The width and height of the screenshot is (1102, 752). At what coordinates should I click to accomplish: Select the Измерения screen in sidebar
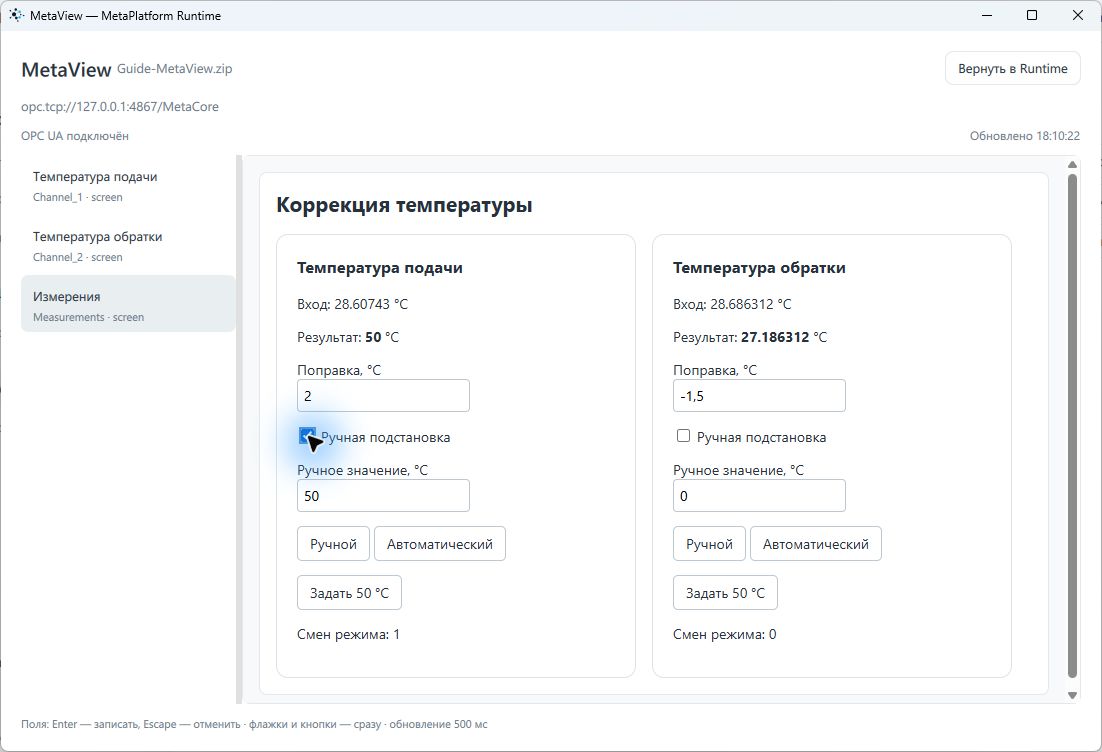click(128, 304)
